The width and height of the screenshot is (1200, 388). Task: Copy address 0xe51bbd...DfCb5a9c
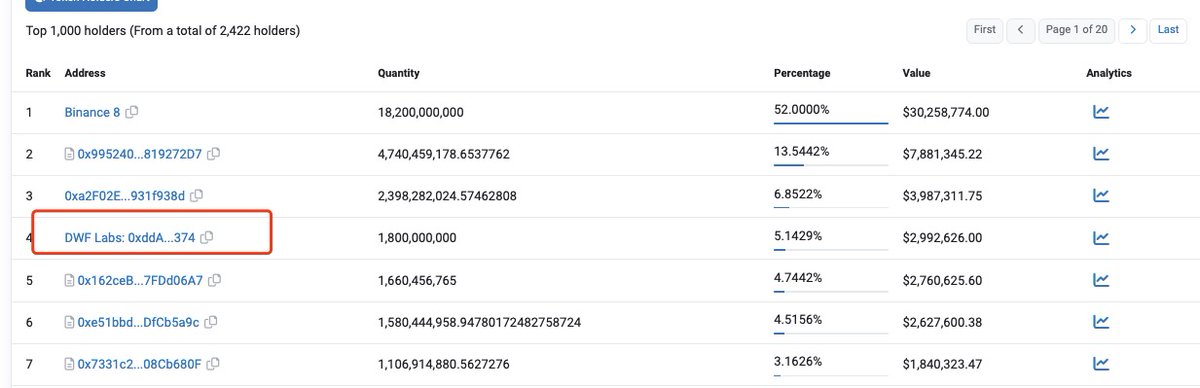[x=210, y=322]
